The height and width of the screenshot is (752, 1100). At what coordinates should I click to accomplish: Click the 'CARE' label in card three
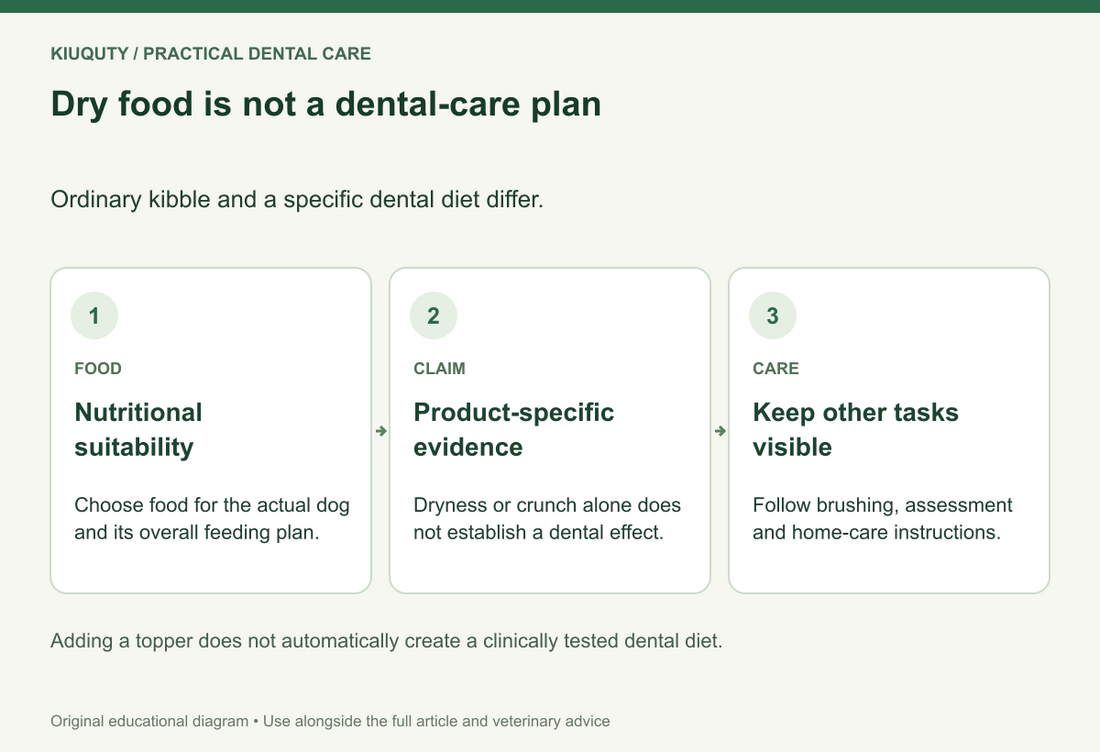[776, 369]
